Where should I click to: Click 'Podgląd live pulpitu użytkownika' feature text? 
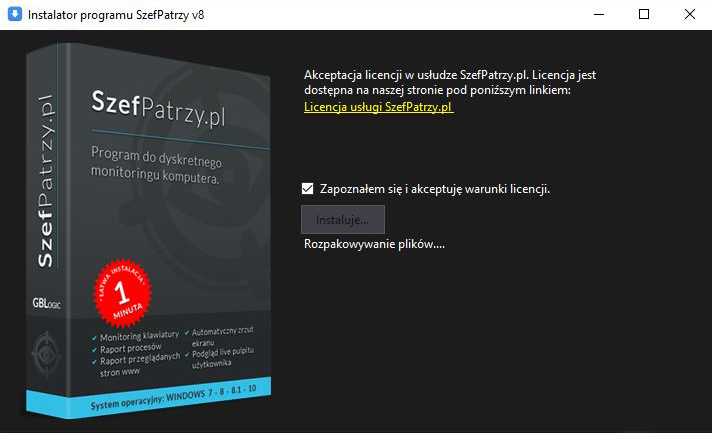[222, 358]
